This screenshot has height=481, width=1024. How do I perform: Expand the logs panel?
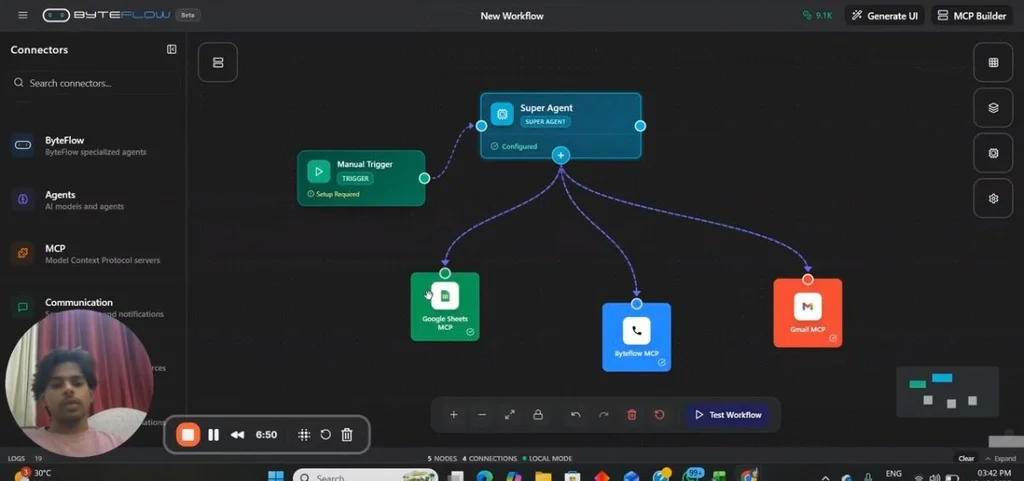click(1000, 459)
